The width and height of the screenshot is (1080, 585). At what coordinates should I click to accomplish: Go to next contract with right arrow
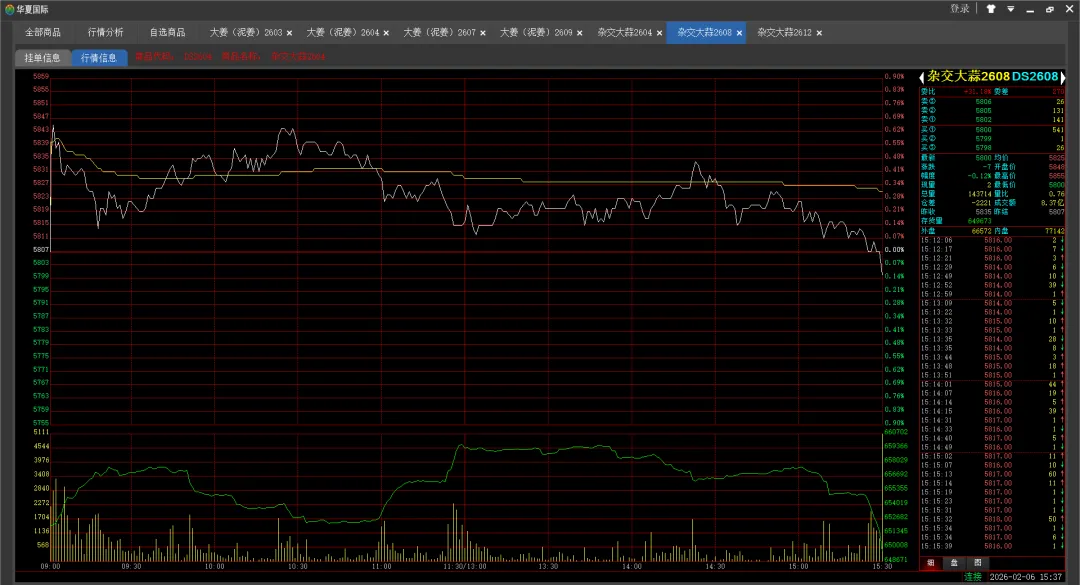[1063, 77]
